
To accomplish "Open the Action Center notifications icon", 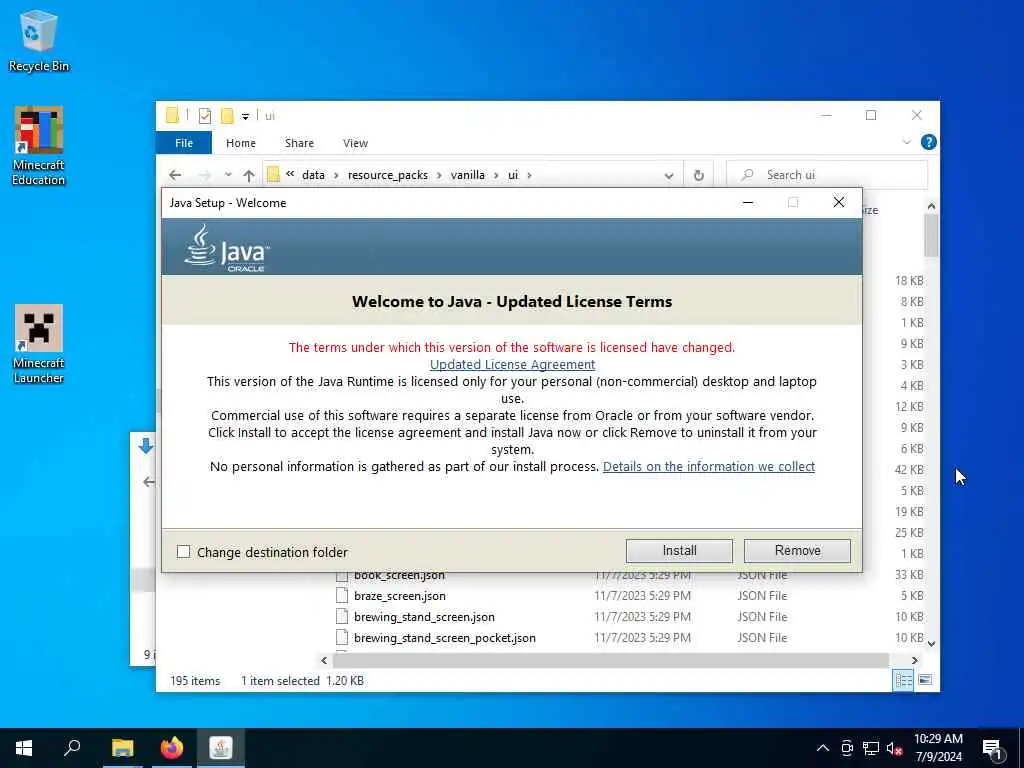I will [x=993, y=748].
